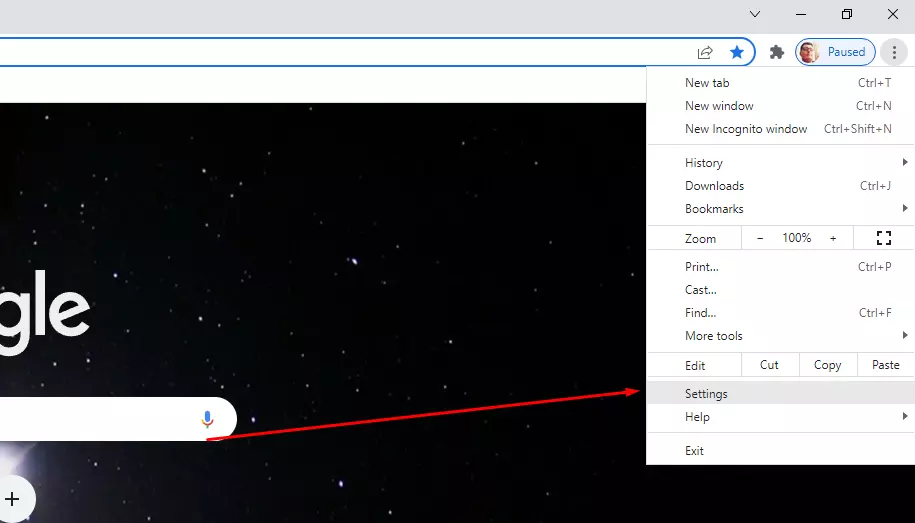Open Downloads from the menu
Viewport: 915px width, 523px height.
[x=780, y=186]
